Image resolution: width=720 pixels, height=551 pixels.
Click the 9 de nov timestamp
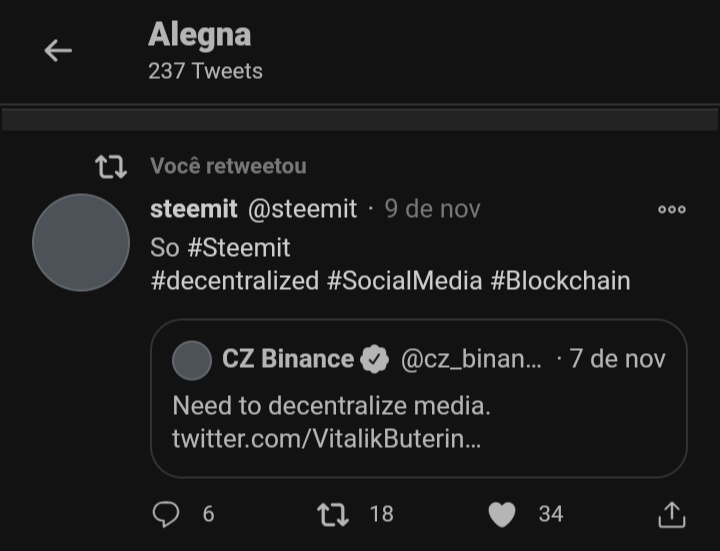click(433, 209)
